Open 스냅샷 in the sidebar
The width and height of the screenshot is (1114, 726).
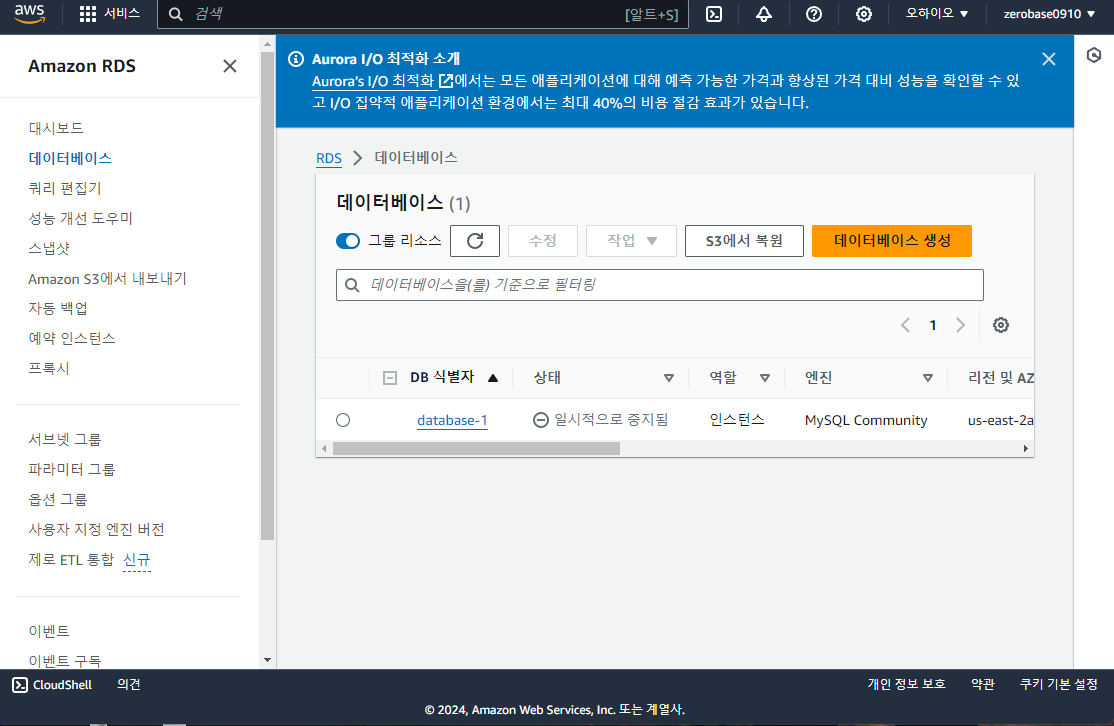49,248
